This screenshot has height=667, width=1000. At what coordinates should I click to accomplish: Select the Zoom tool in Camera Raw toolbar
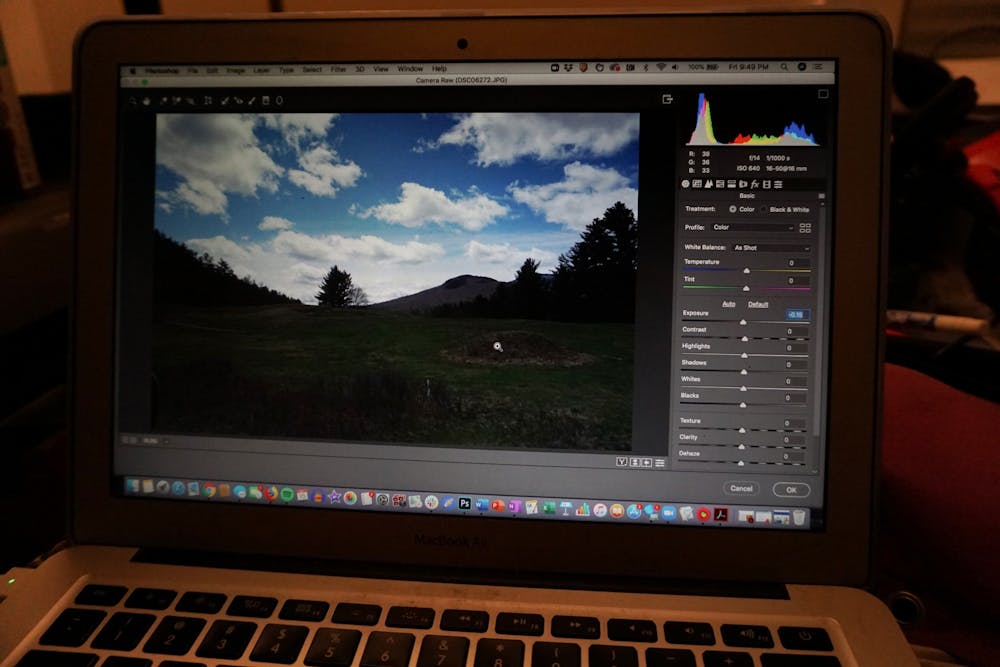(x=132, y=100)
